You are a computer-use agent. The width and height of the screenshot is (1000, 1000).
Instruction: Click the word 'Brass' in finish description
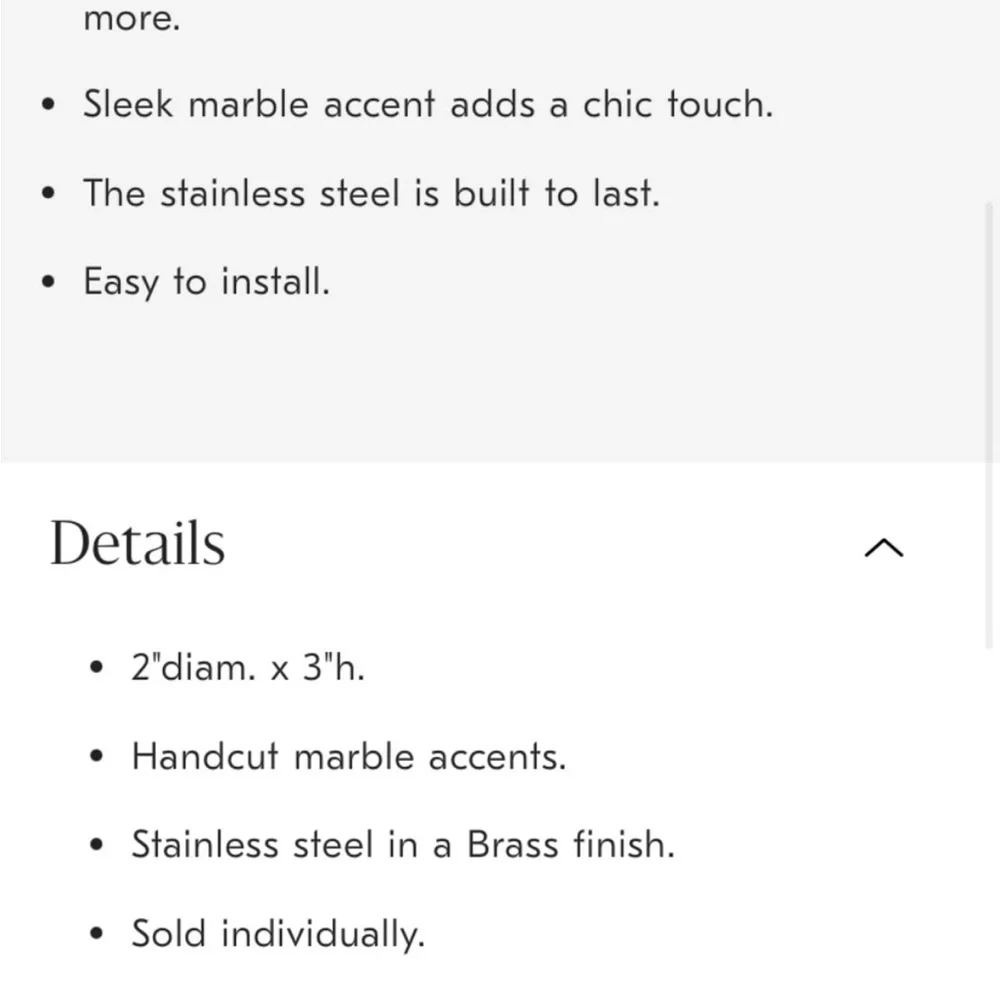click(x=513, y=844)
